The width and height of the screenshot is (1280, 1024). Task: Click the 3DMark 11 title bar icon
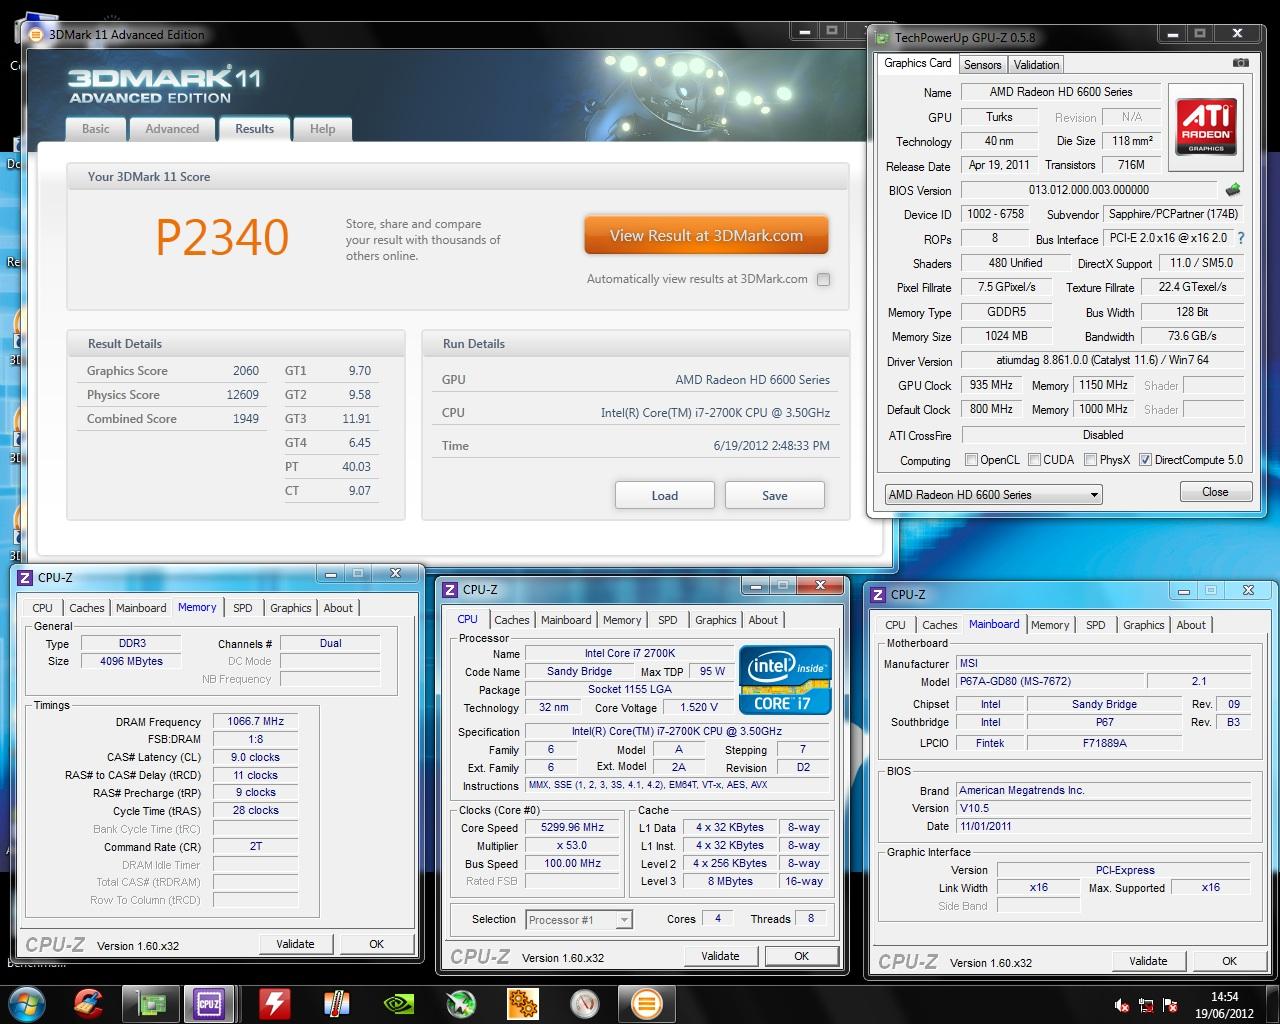[x=37, y=34]
